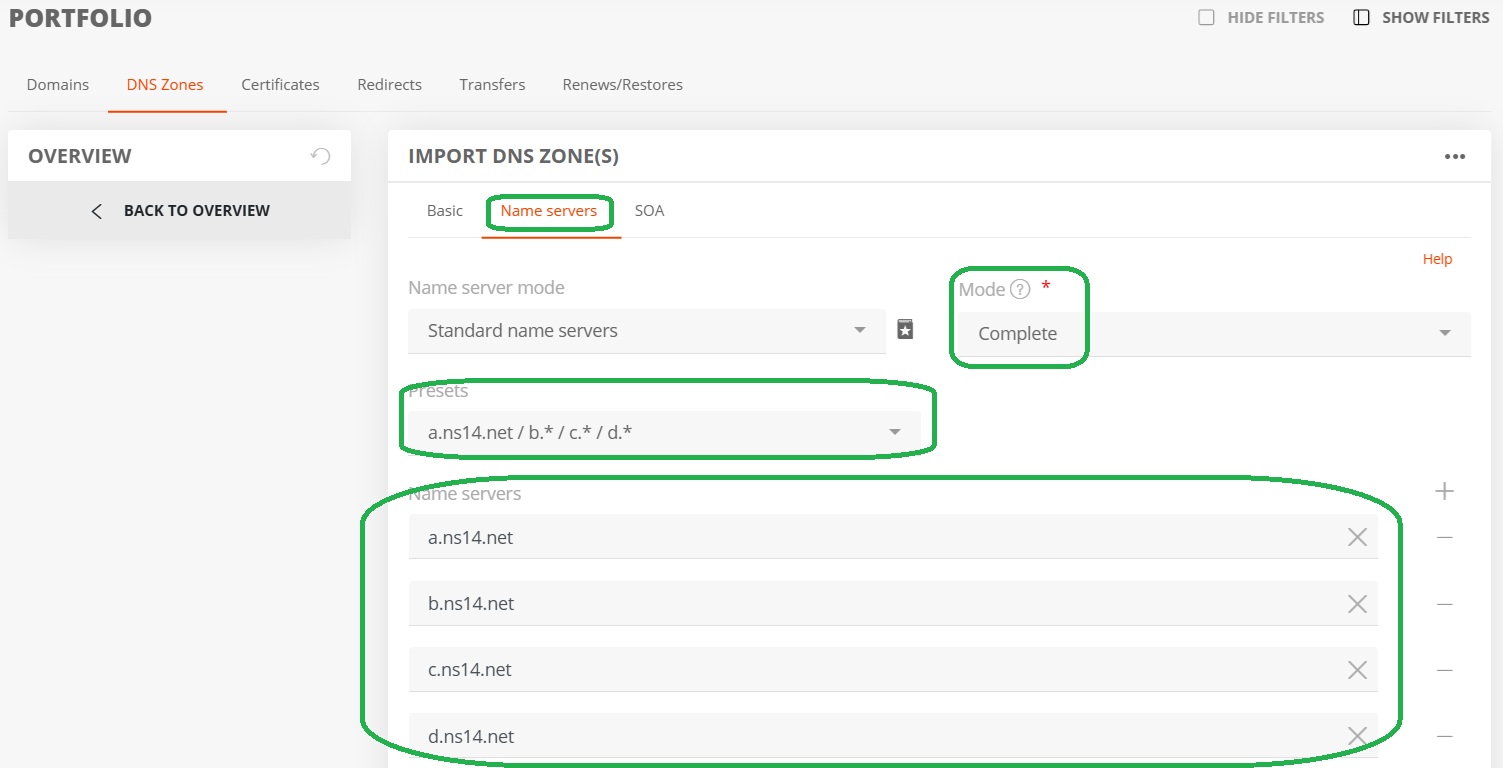This screenshot has width=1503, height=768.
Task: Clear the a.ns14.net field with its X
Action: tap(1357, 538)
